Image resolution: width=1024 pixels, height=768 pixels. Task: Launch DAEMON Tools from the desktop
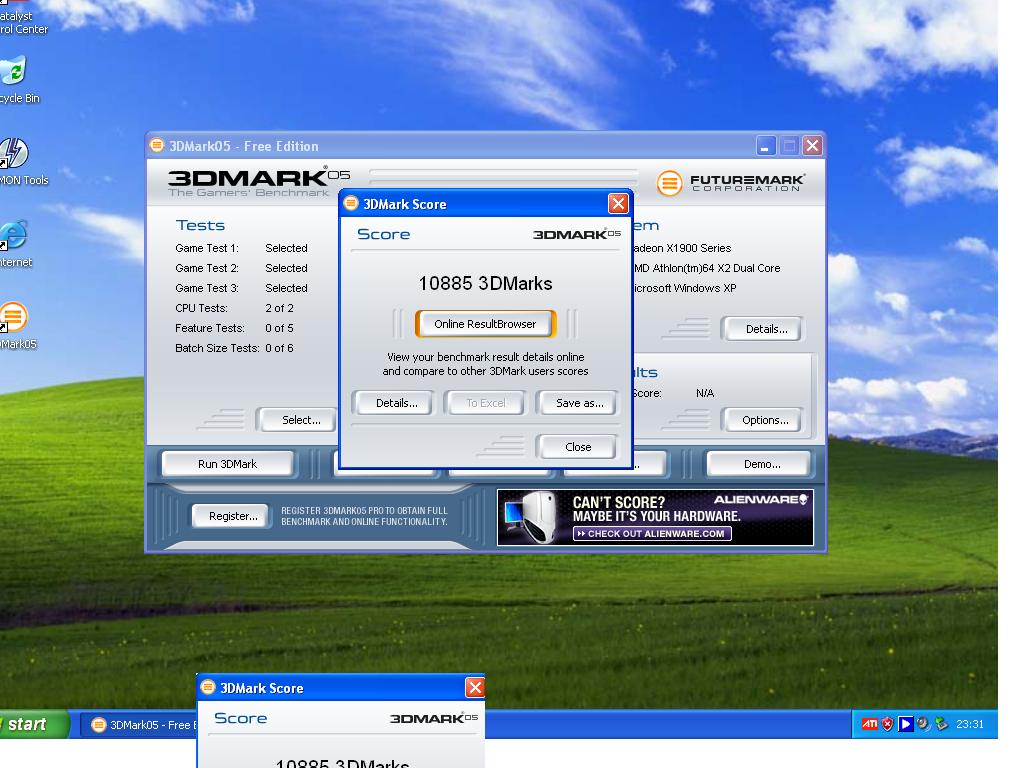click(x=13, y=155)
